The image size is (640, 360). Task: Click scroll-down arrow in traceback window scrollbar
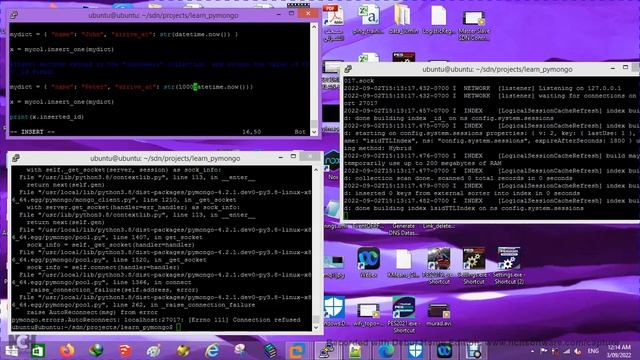[316, 327]
